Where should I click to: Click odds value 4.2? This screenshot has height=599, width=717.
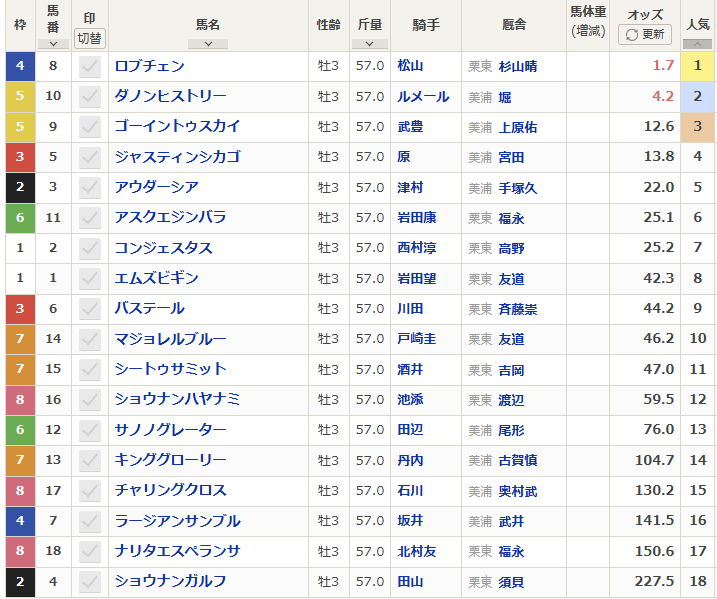coord(663,96)
